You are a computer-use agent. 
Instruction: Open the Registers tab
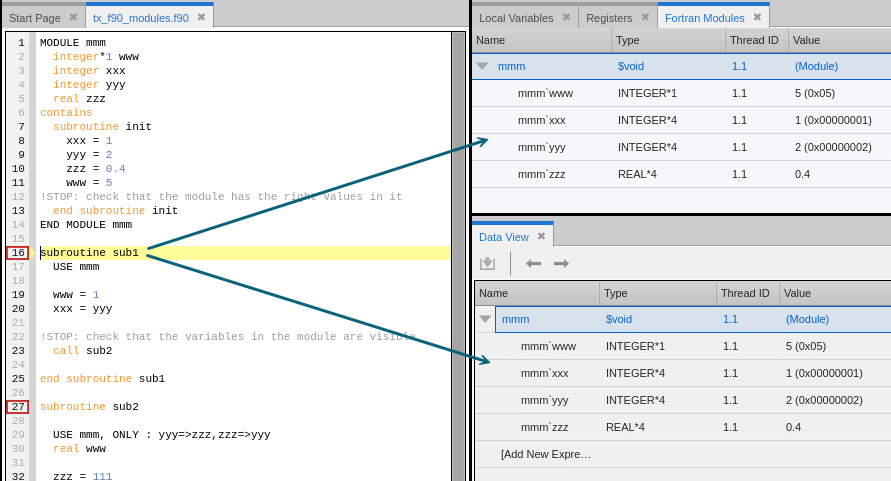(x=608, y=18)
